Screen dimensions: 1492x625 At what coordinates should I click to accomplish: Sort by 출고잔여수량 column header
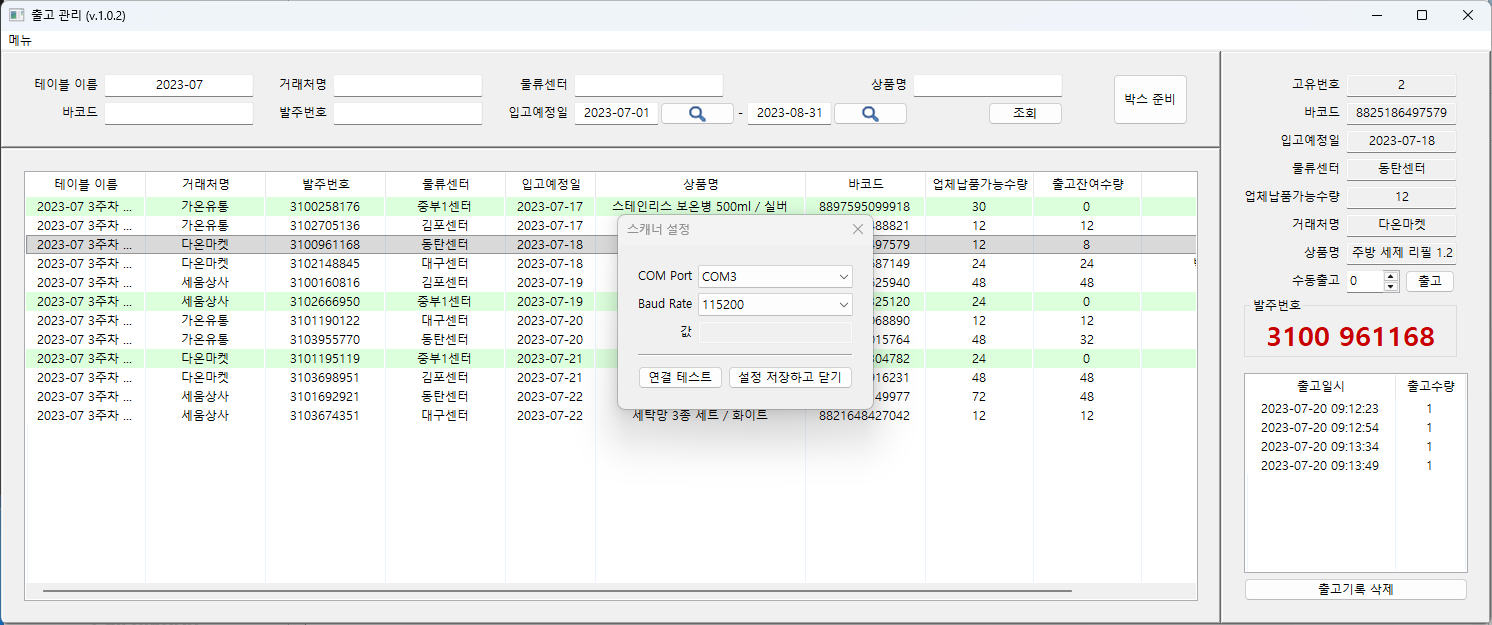pyautogui.click(x=1087, y=185)
